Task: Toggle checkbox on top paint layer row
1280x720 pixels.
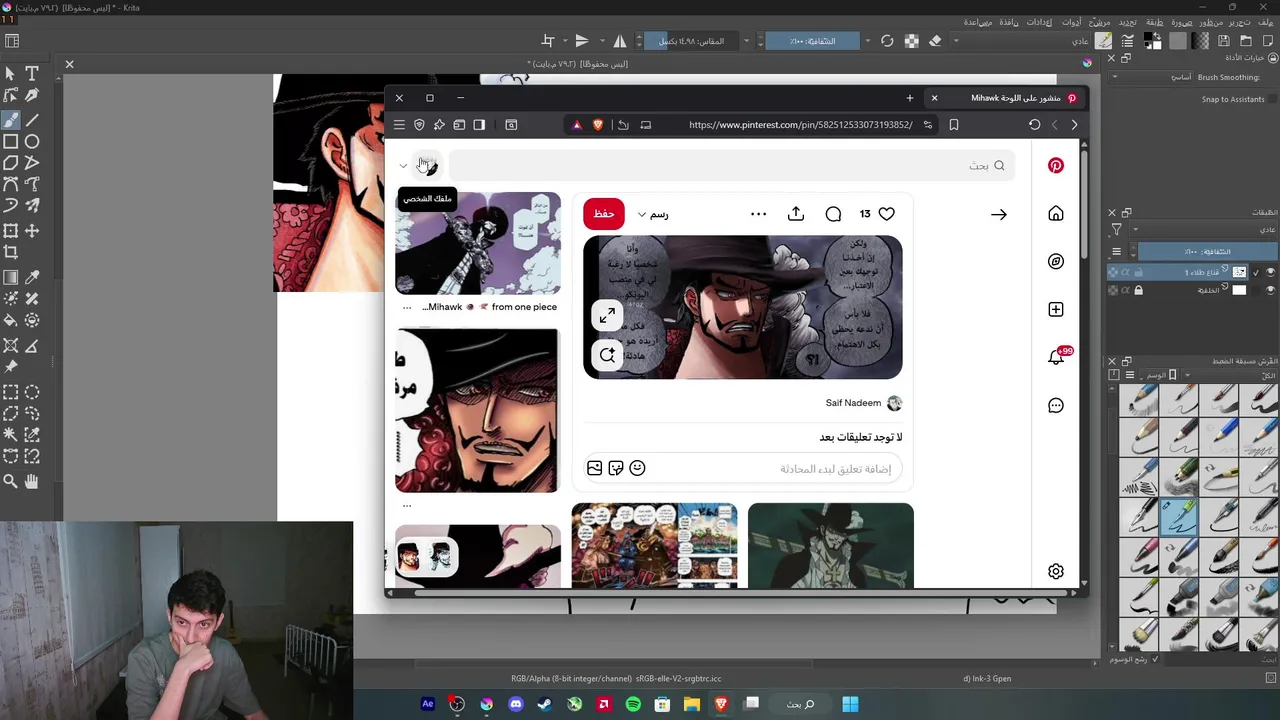Action: tap(1256, 272)
